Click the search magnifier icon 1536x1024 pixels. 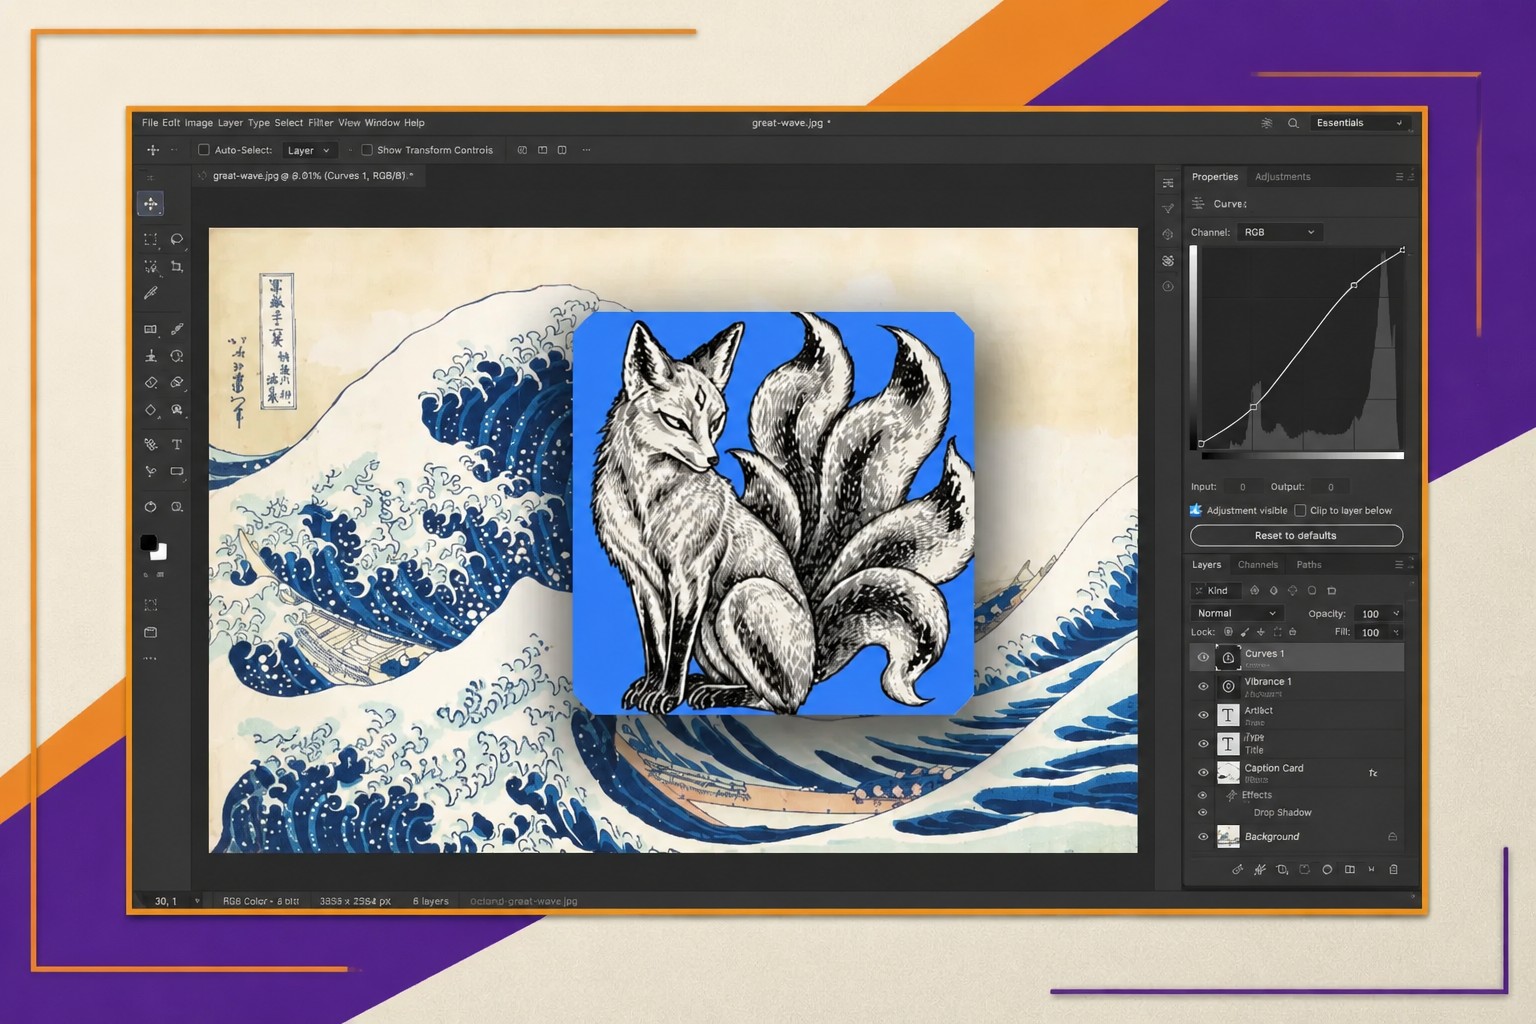[x=1293, y=123]
